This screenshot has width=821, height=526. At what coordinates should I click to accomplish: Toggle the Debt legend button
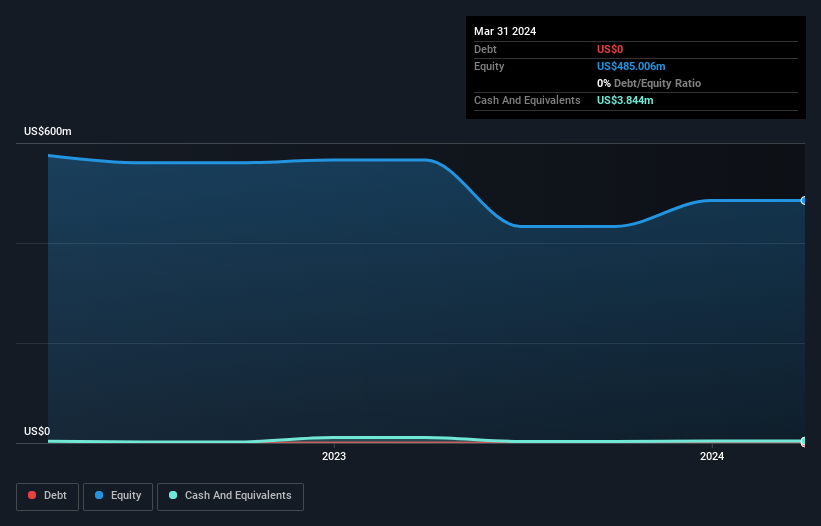click(x=48, y=496)
